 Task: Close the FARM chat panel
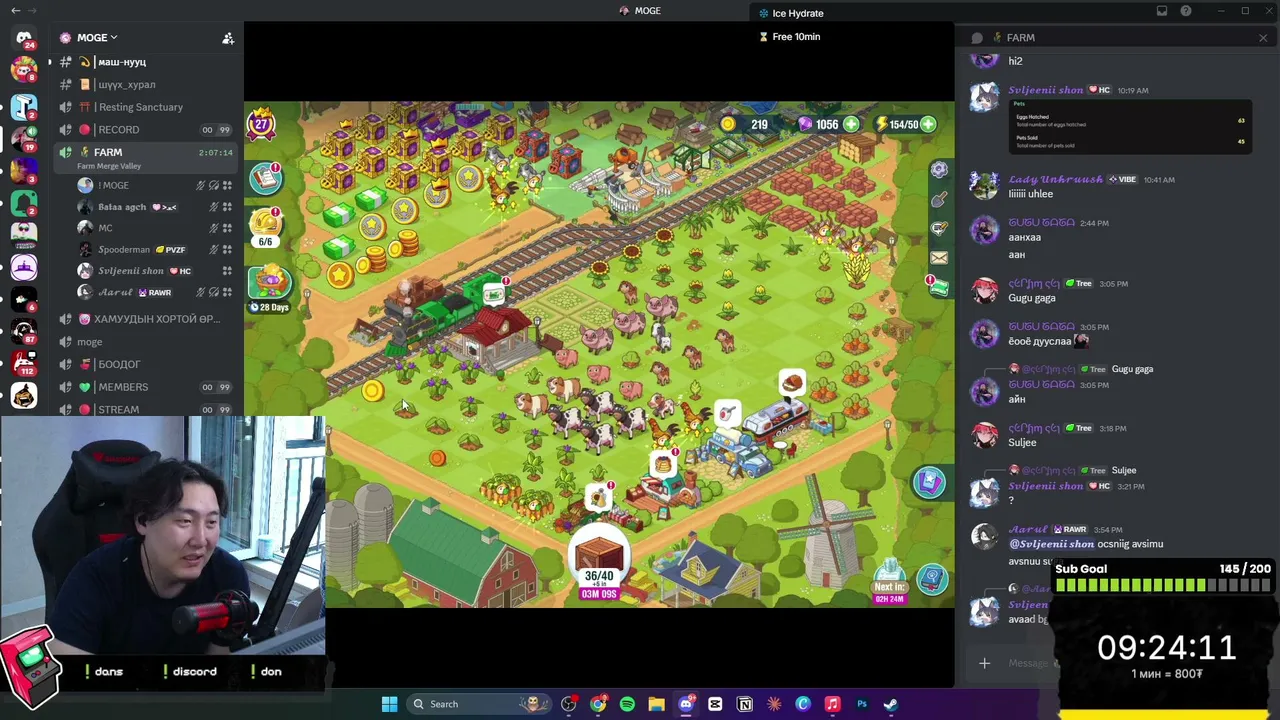pos(1263,38)
